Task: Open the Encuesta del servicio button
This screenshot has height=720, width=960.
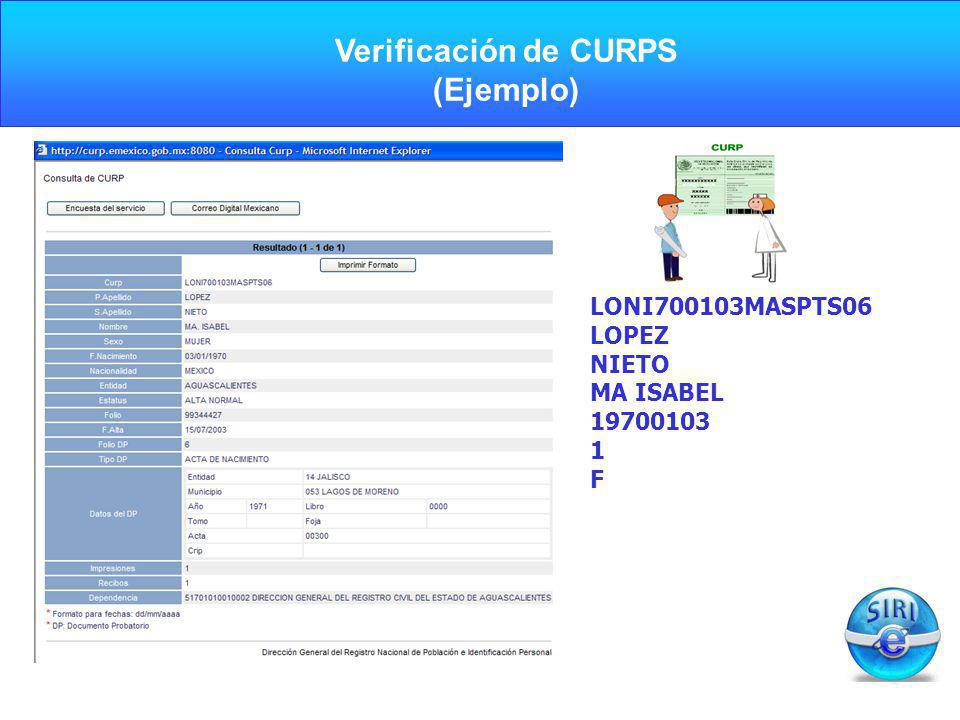Action: pyautogui.click(x=105, y=208)
